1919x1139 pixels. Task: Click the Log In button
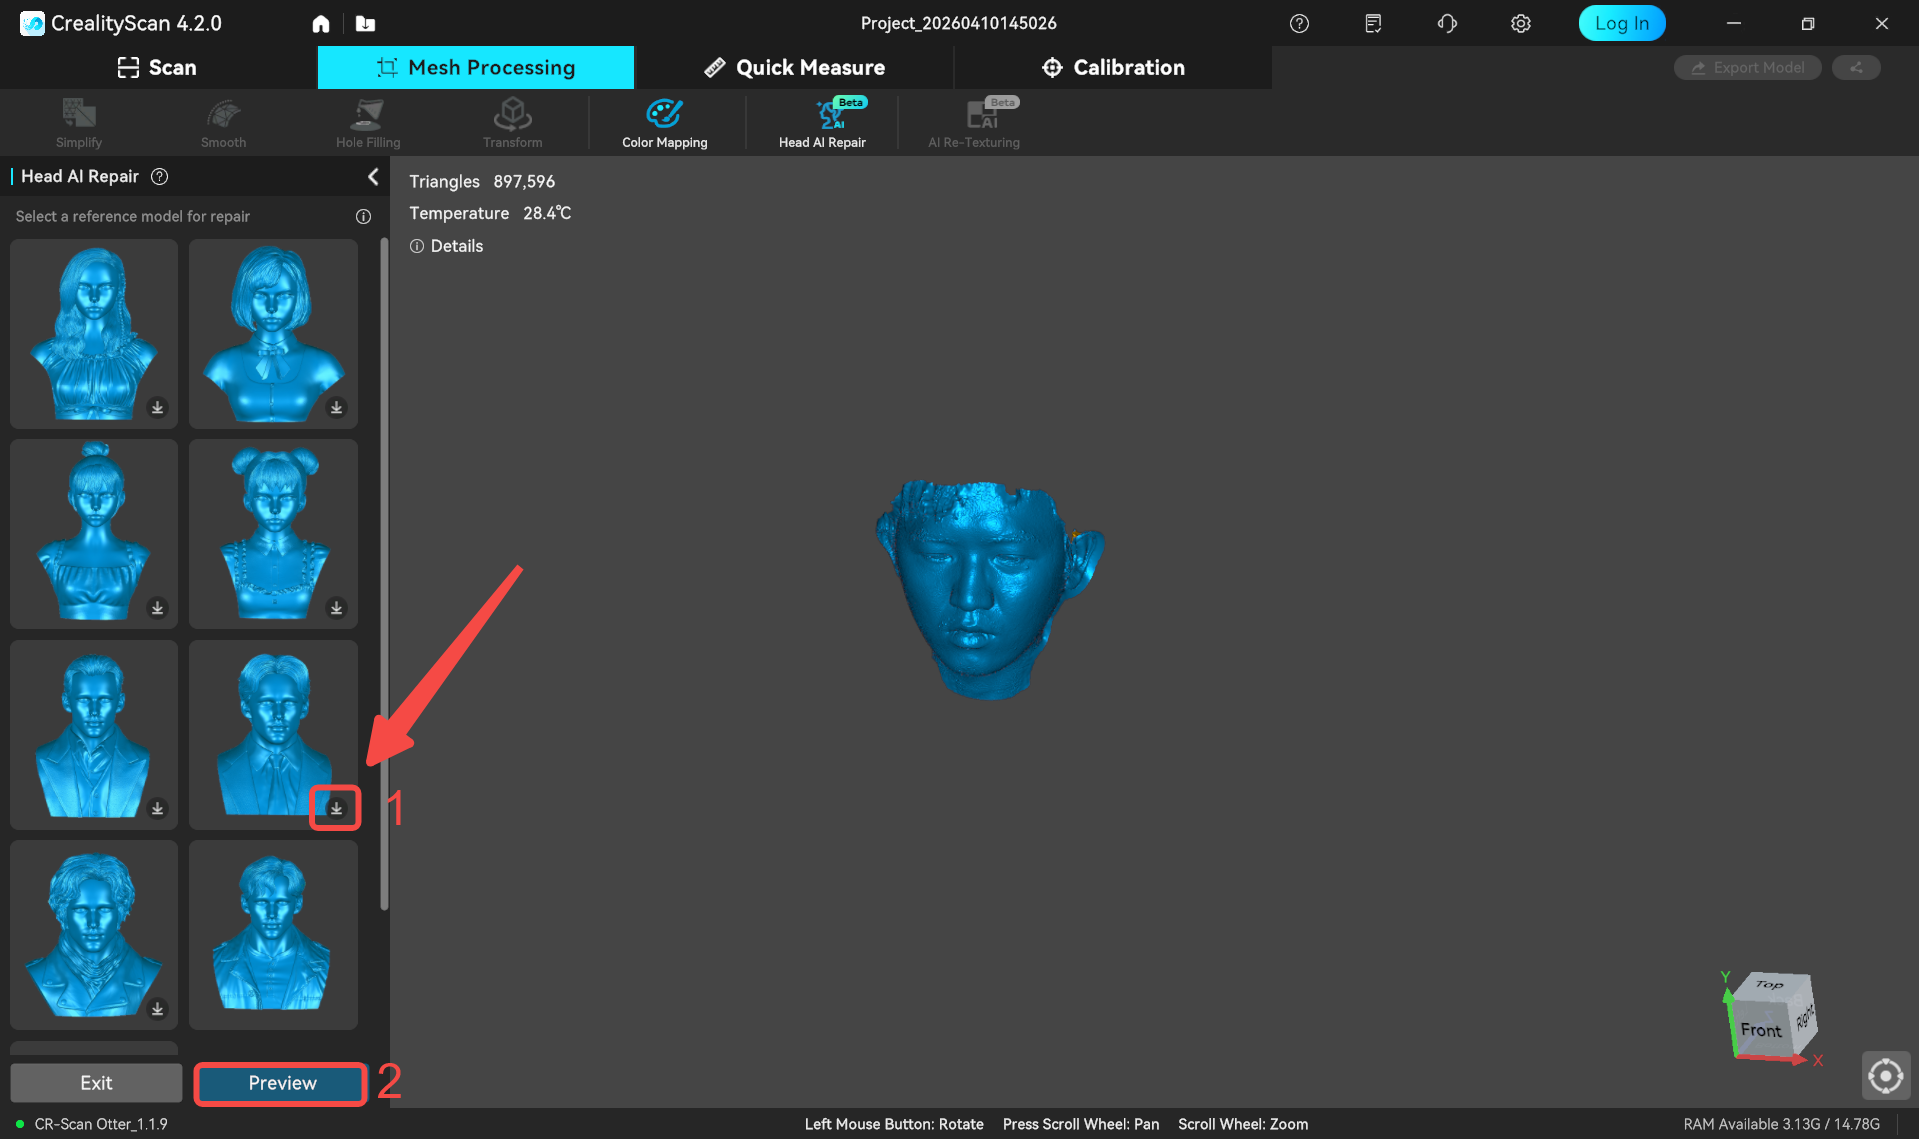pos(1621,23)
